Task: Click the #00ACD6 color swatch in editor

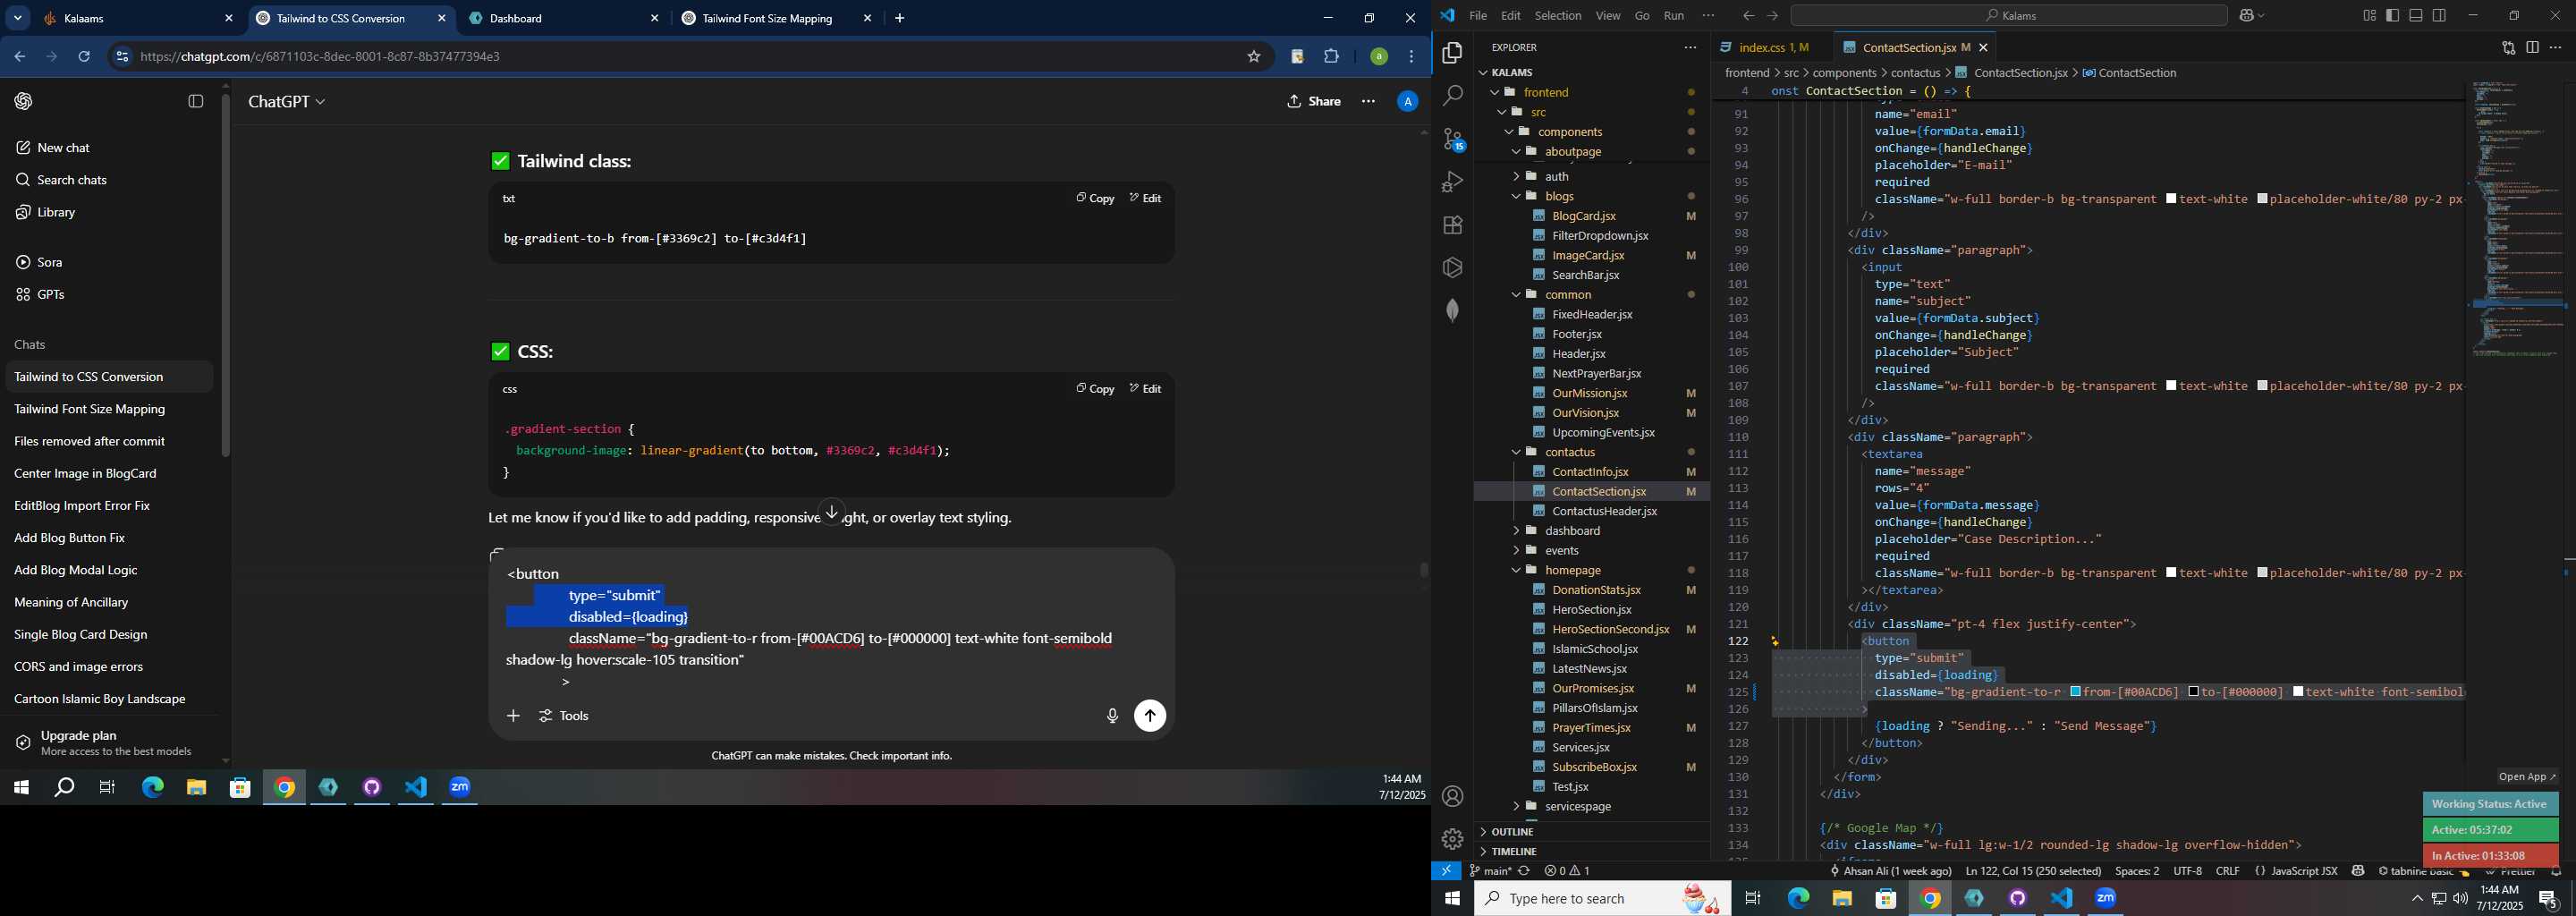Action: click(x=2076, y=692)
